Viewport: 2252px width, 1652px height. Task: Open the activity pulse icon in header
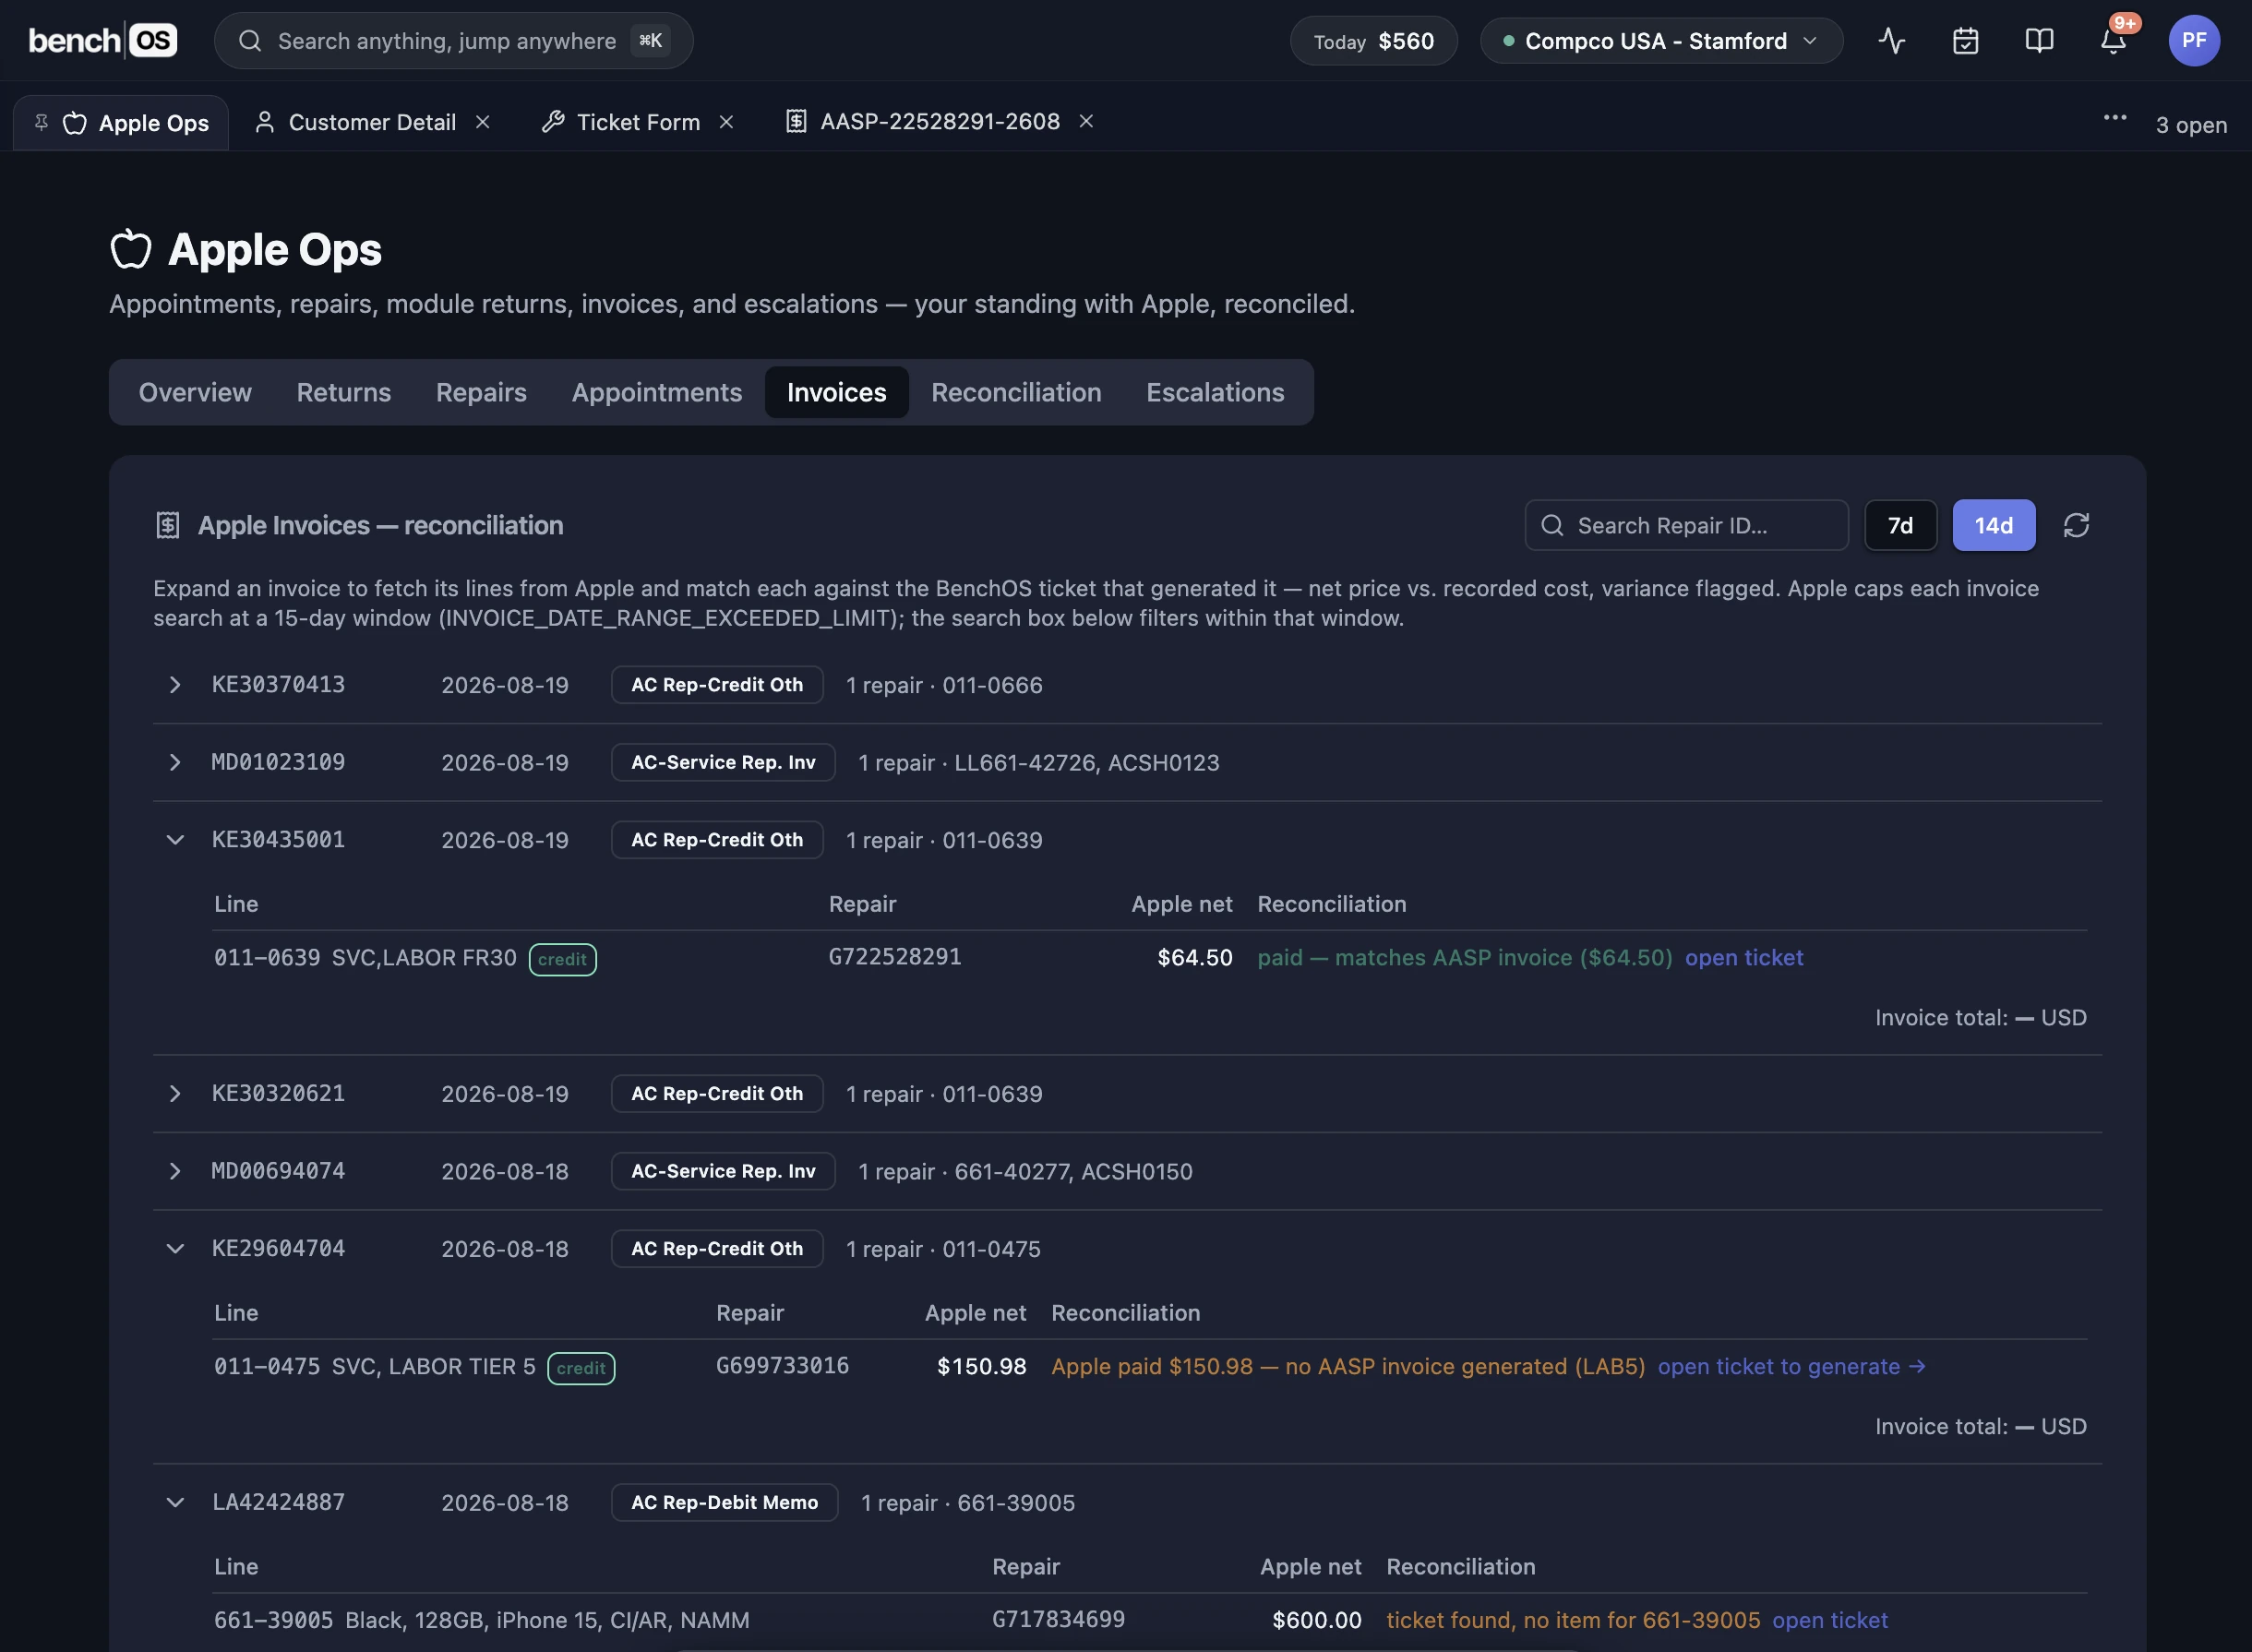(x=1891, y=41)
